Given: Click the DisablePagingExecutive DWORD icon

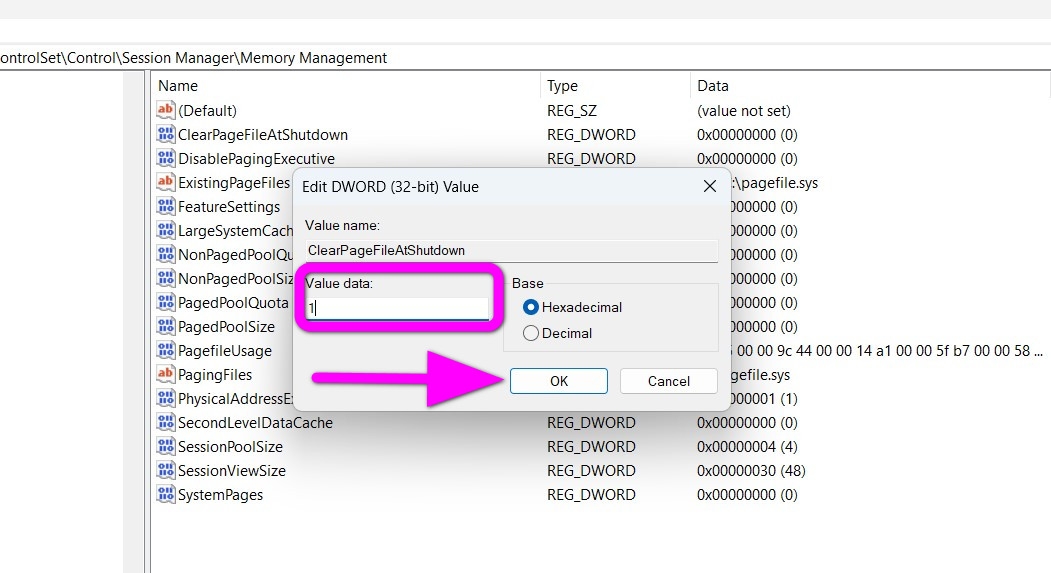Looking at the screenshot, I should click(165, 158).
